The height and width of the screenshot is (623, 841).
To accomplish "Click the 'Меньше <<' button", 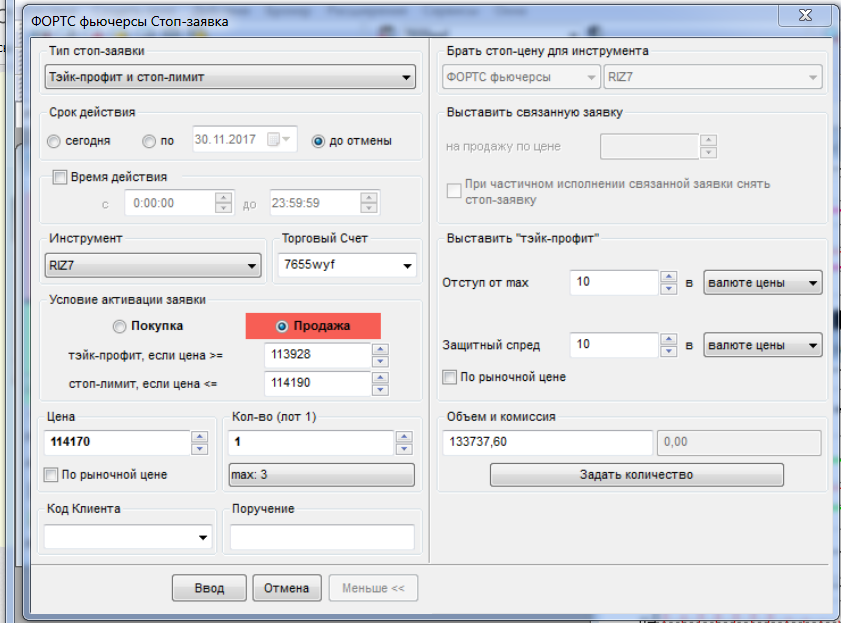I will click(373, 588).
